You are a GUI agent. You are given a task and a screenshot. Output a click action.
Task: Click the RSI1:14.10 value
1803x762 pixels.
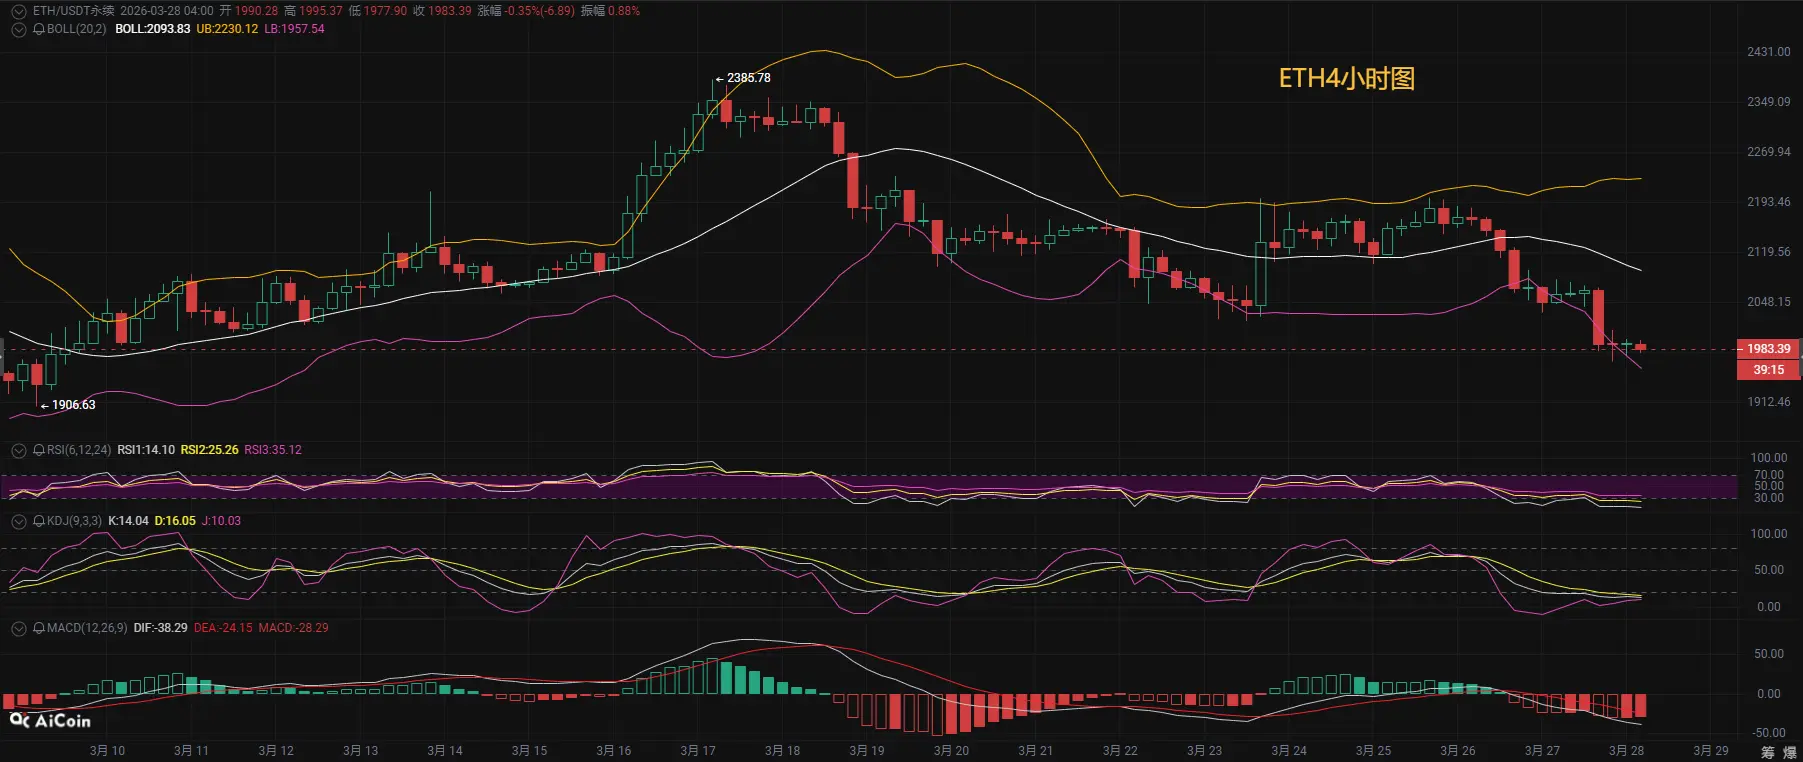tap(146, 450)
